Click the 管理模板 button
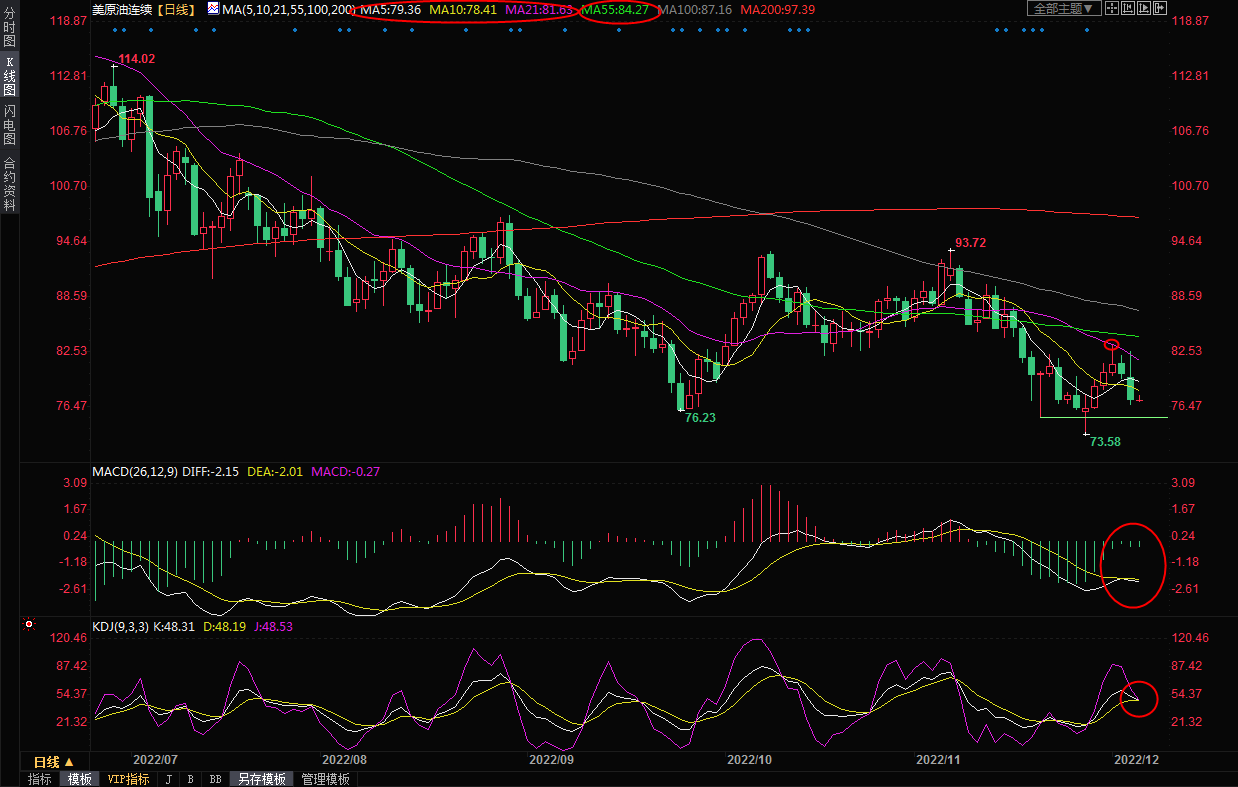Viewport: 1238px width, 787px height. click(326, 779)
